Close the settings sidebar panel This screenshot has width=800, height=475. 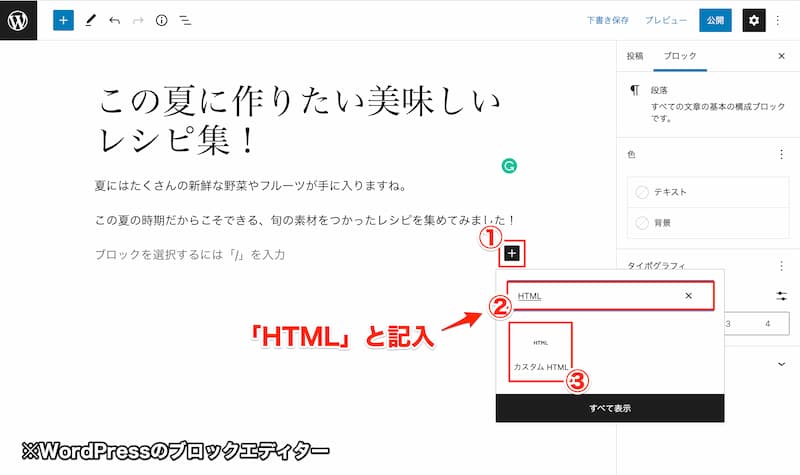[781, 56]
